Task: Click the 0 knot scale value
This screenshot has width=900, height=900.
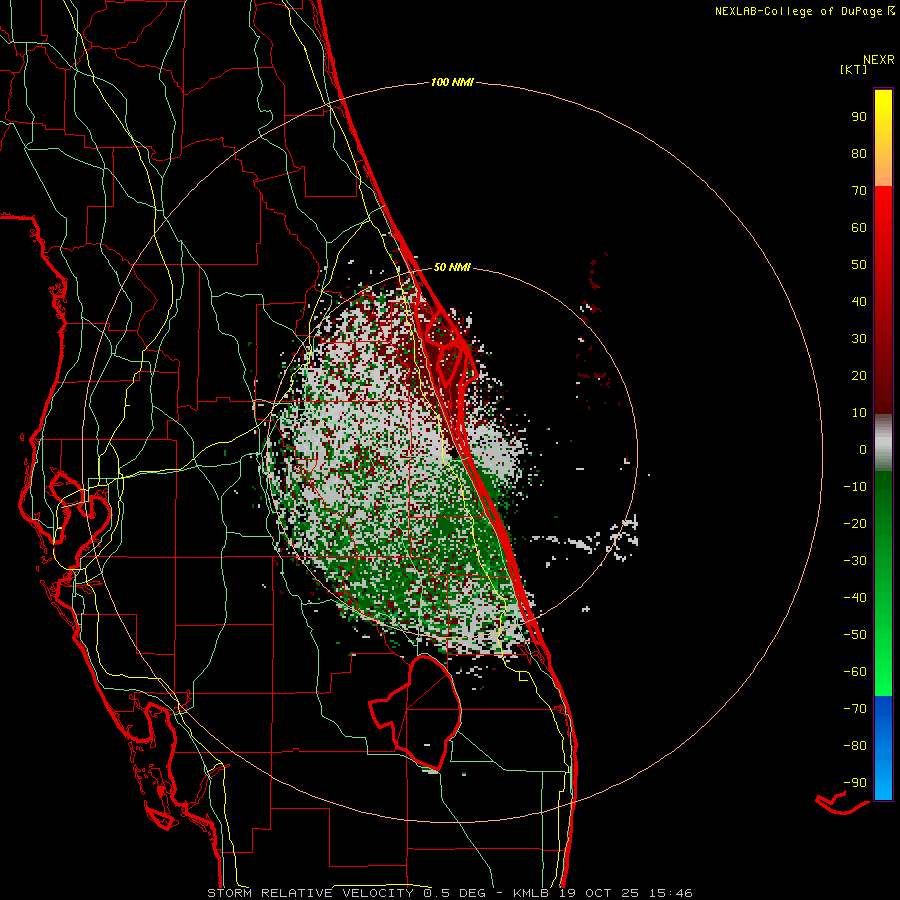Action: click(x=863, y=449)
